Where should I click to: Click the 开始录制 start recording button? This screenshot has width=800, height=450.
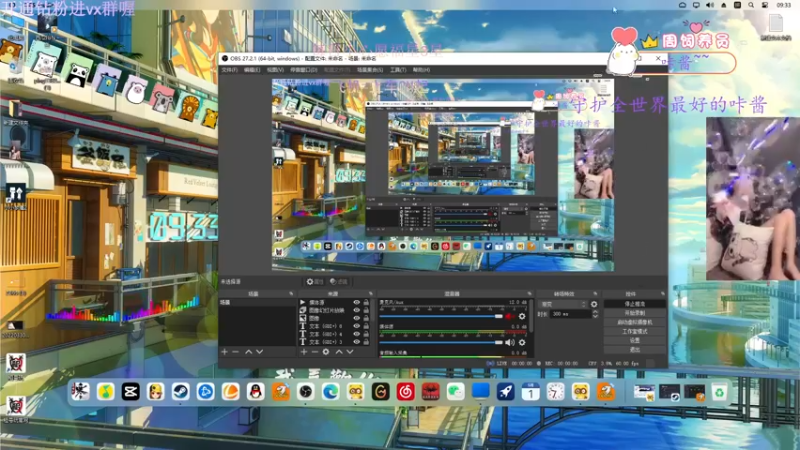coord(635,313)
